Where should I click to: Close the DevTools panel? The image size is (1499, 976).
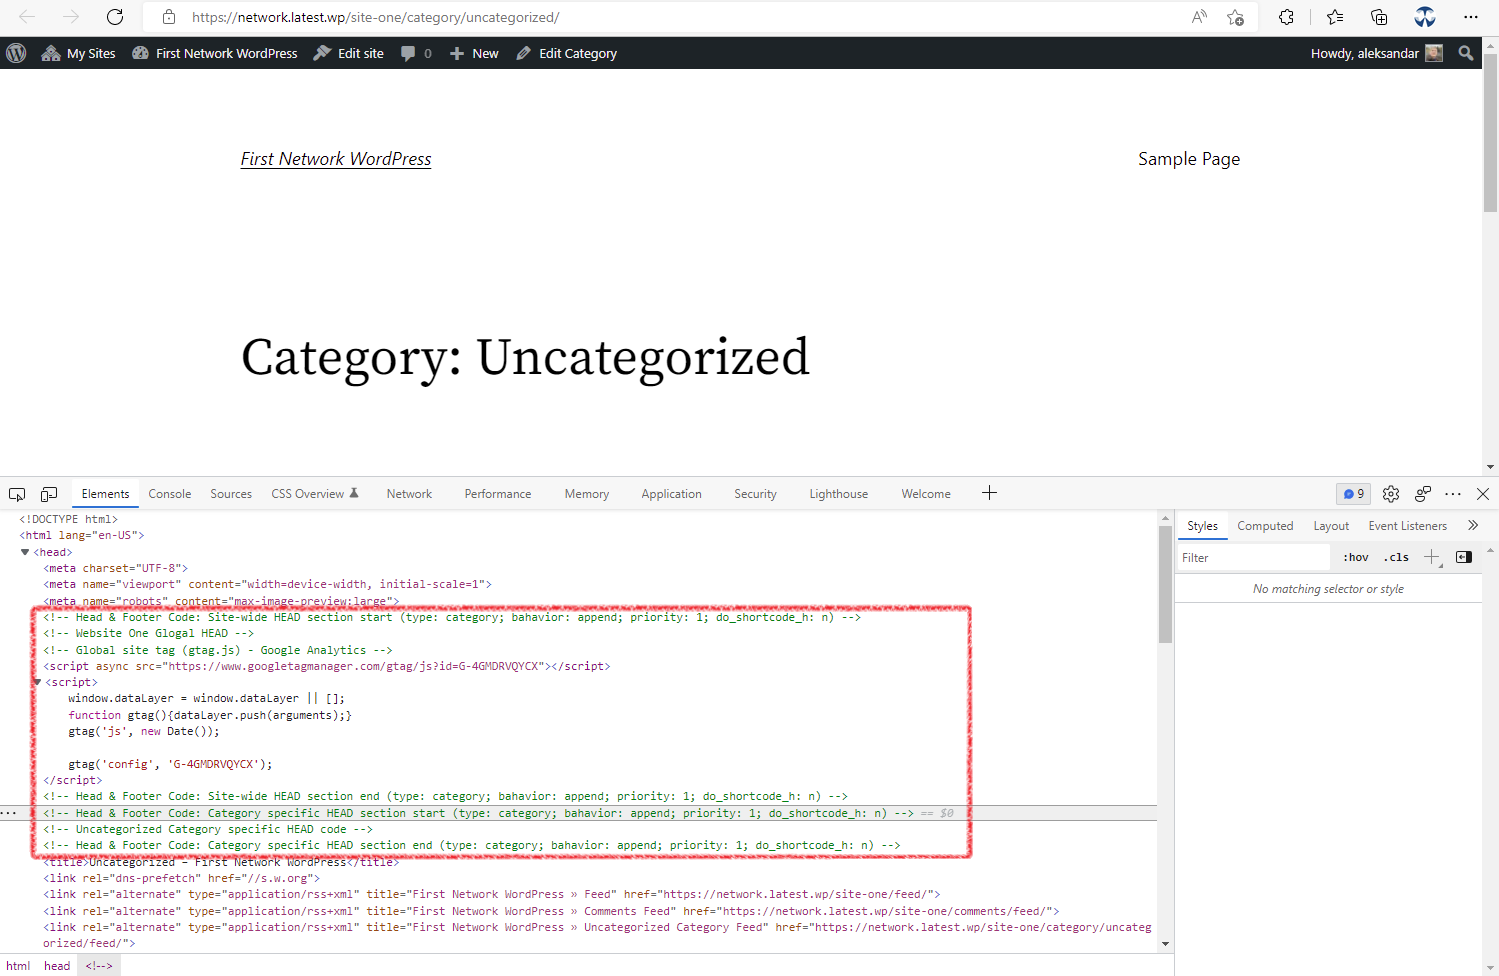click(x=1483, y=494)
